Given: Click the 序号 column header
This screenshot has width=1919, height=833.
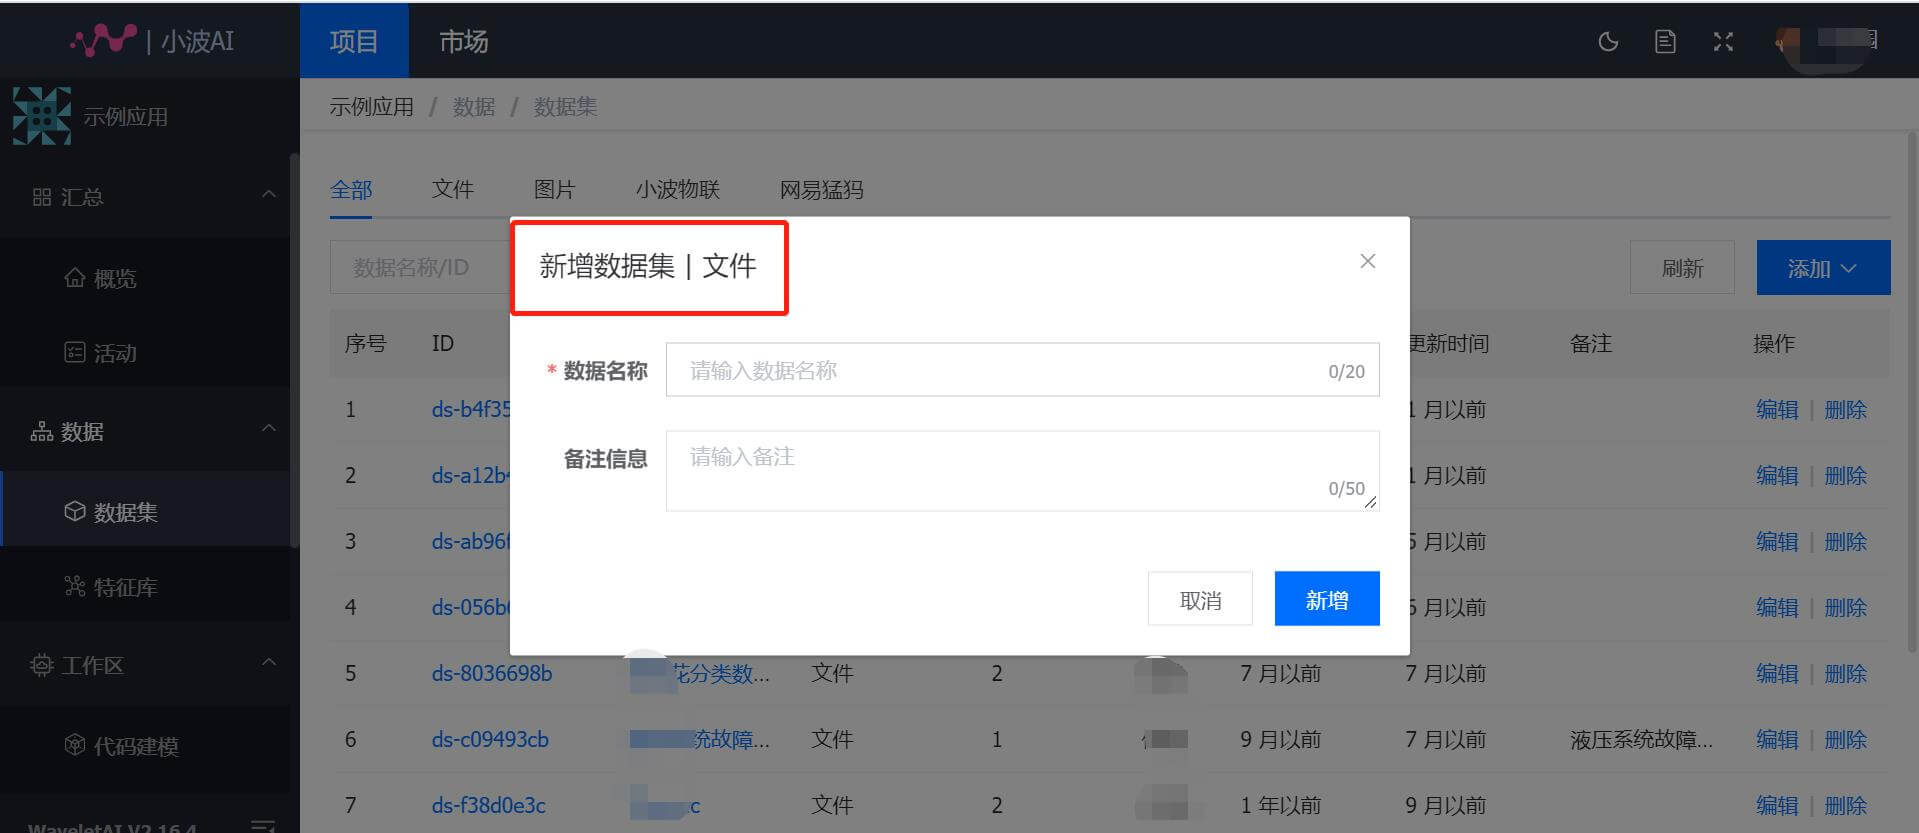Looking at the screenshot, I should (x=365, y=343).
